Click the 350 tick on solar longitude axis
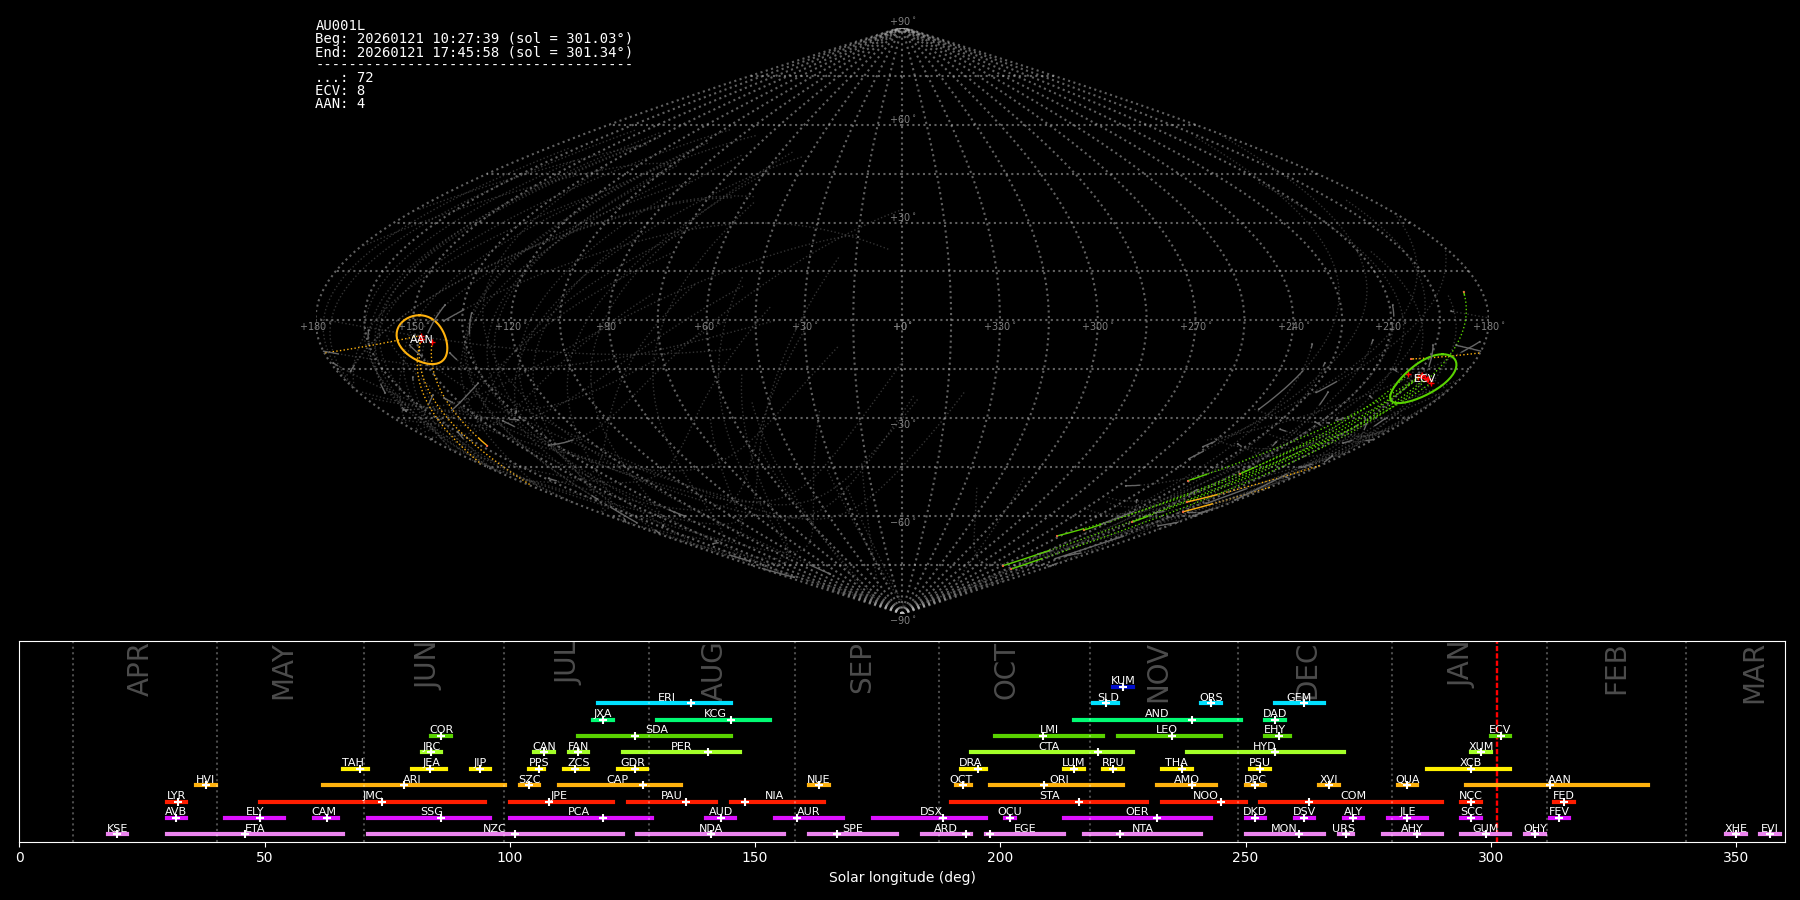1800x900 pixels. (x=1736, y=858)
